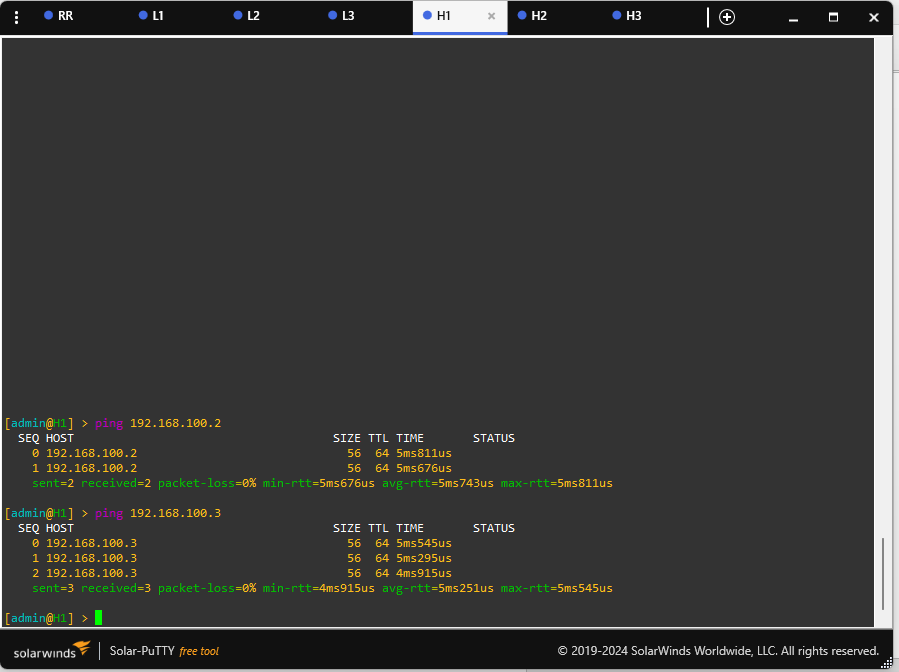Click the terminal vertical scrollbar thumb

tap(883, 574)
